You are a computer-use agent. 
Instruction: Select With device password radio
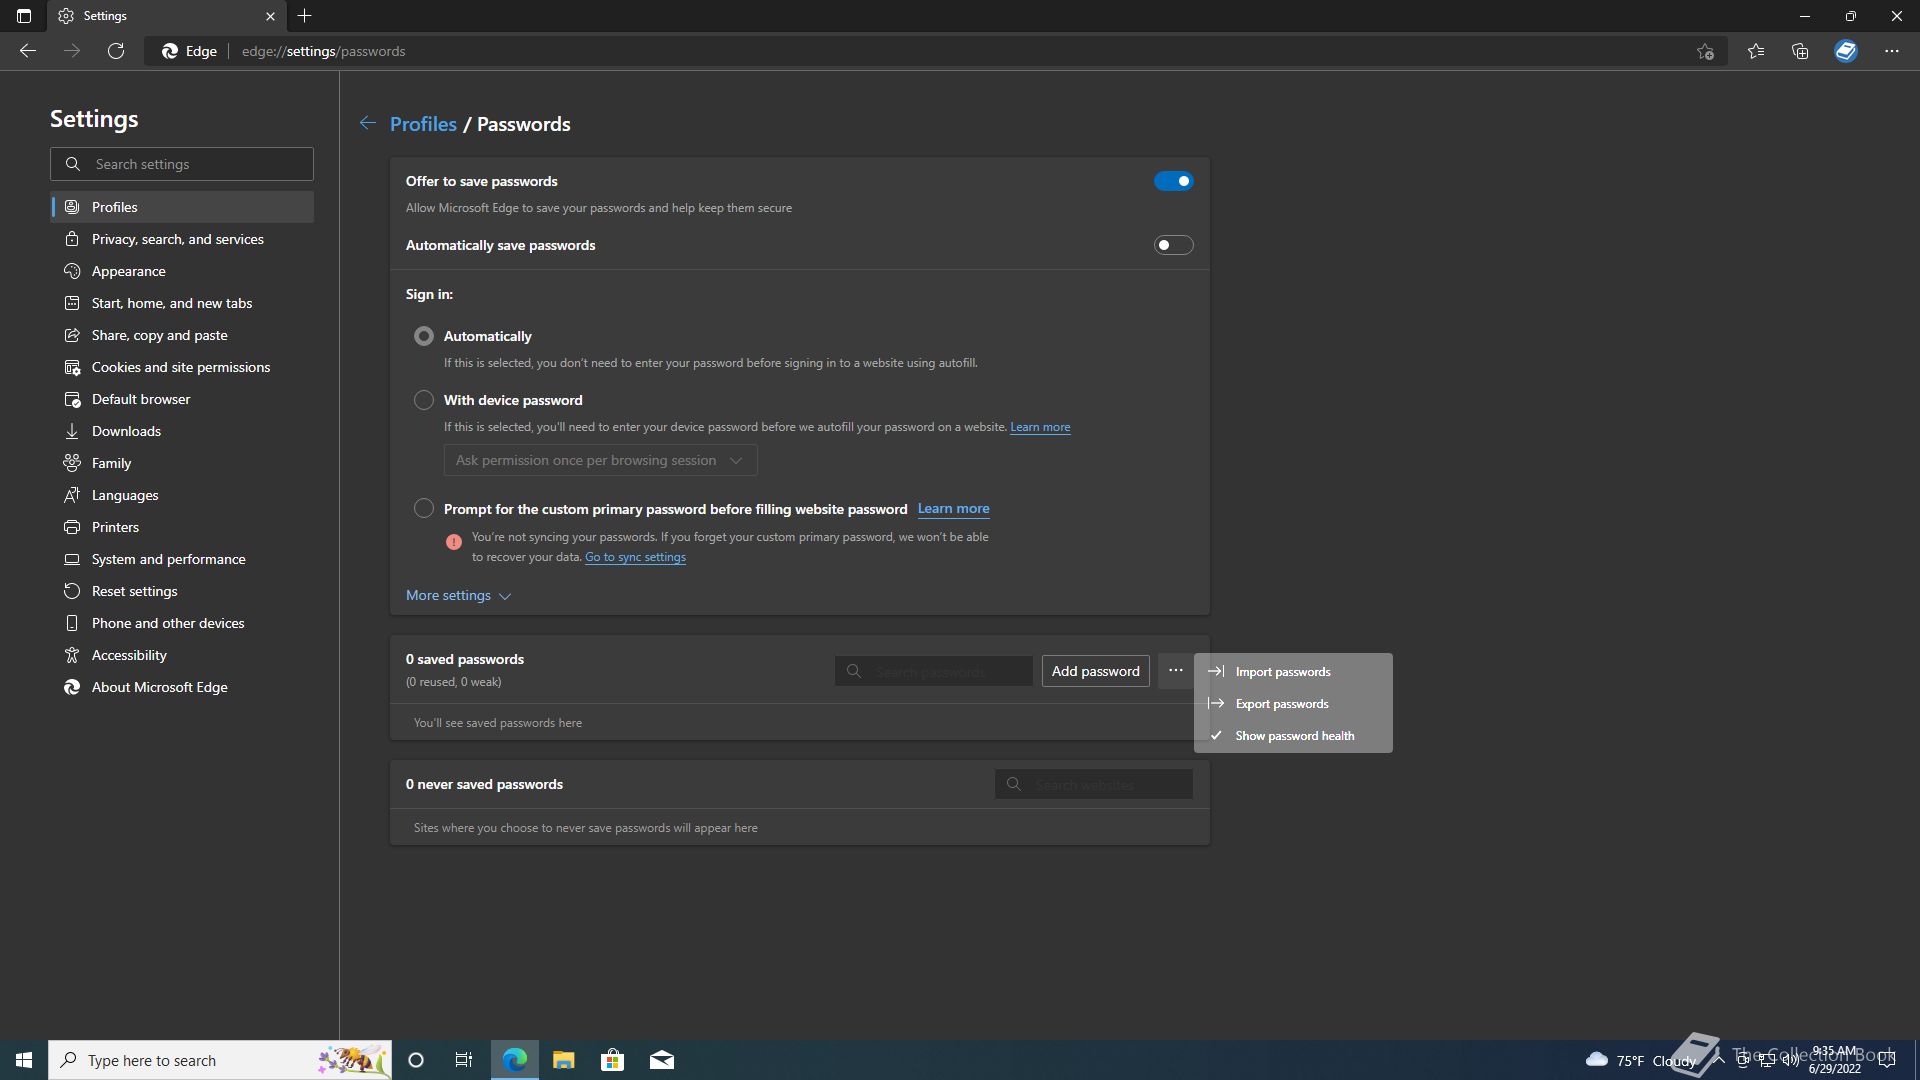tap(424, 400)
